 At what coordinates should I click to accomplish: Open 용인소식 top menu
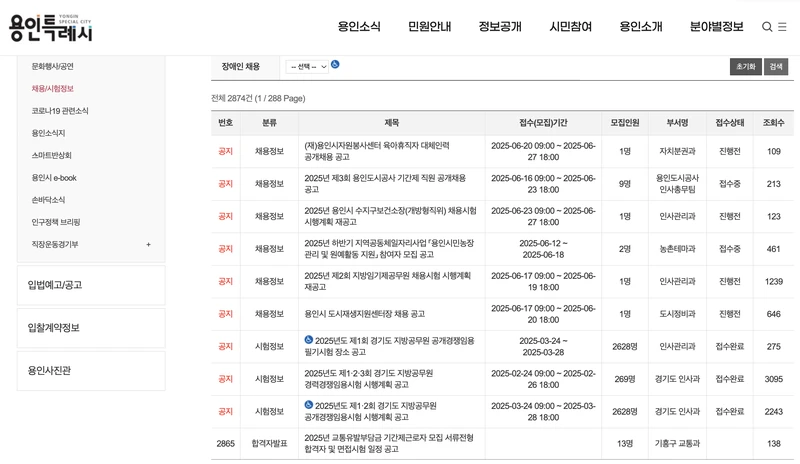click(x=359, y=27)
